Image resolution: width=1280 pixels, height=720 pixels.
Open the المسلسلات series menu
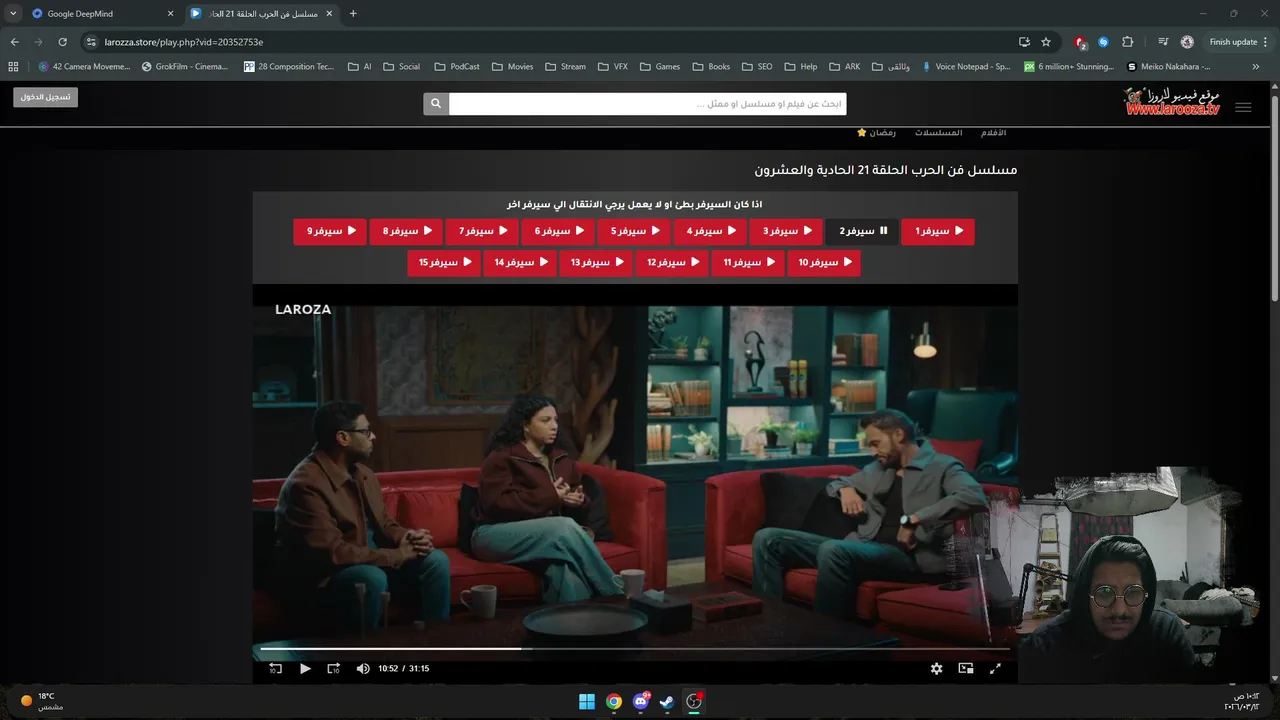(938, 133)
